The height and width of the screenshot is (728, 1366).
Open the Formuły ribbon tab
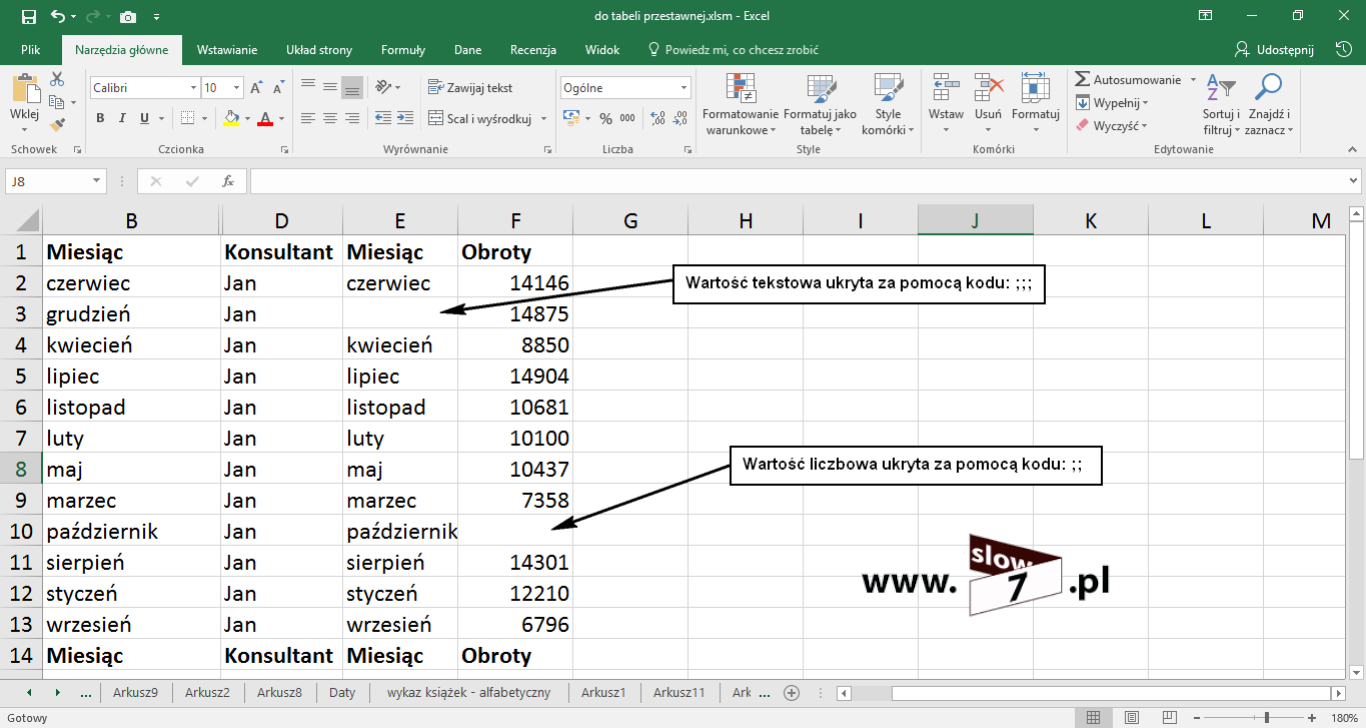coord(403,50)
